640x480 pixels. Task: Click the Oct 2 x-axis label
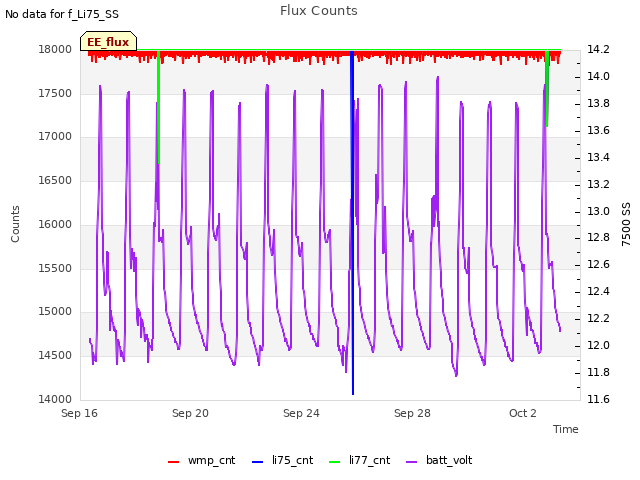(x=523, y=413)
